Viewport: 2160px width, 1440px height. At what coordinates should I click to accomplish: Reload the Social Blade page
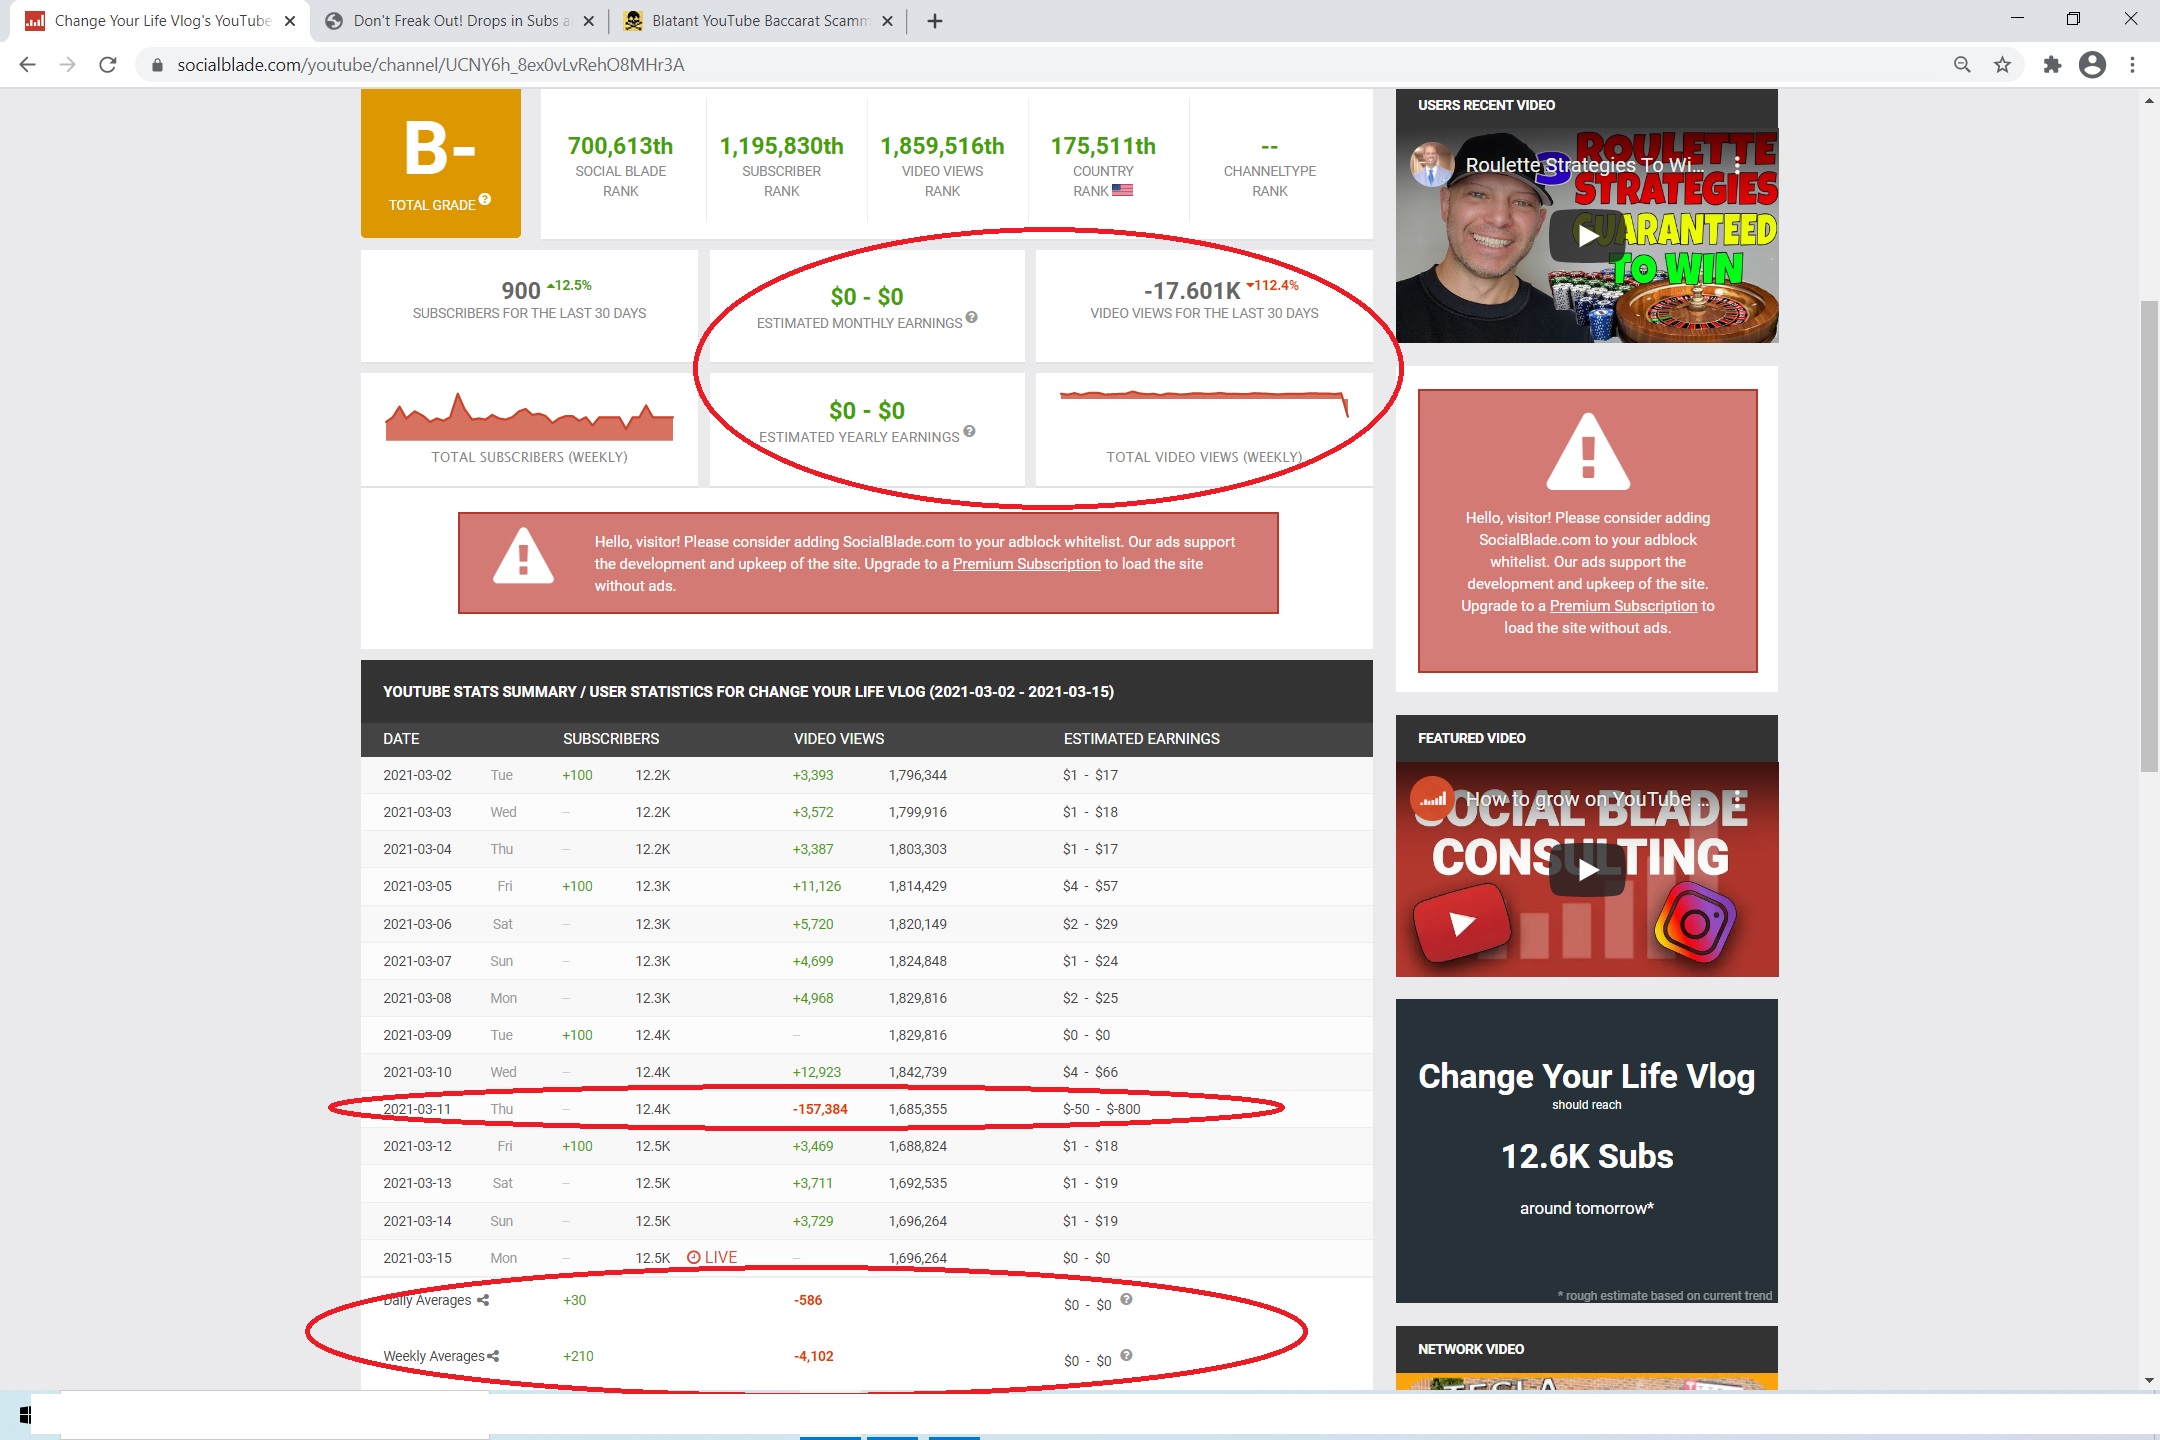[108, 65]
